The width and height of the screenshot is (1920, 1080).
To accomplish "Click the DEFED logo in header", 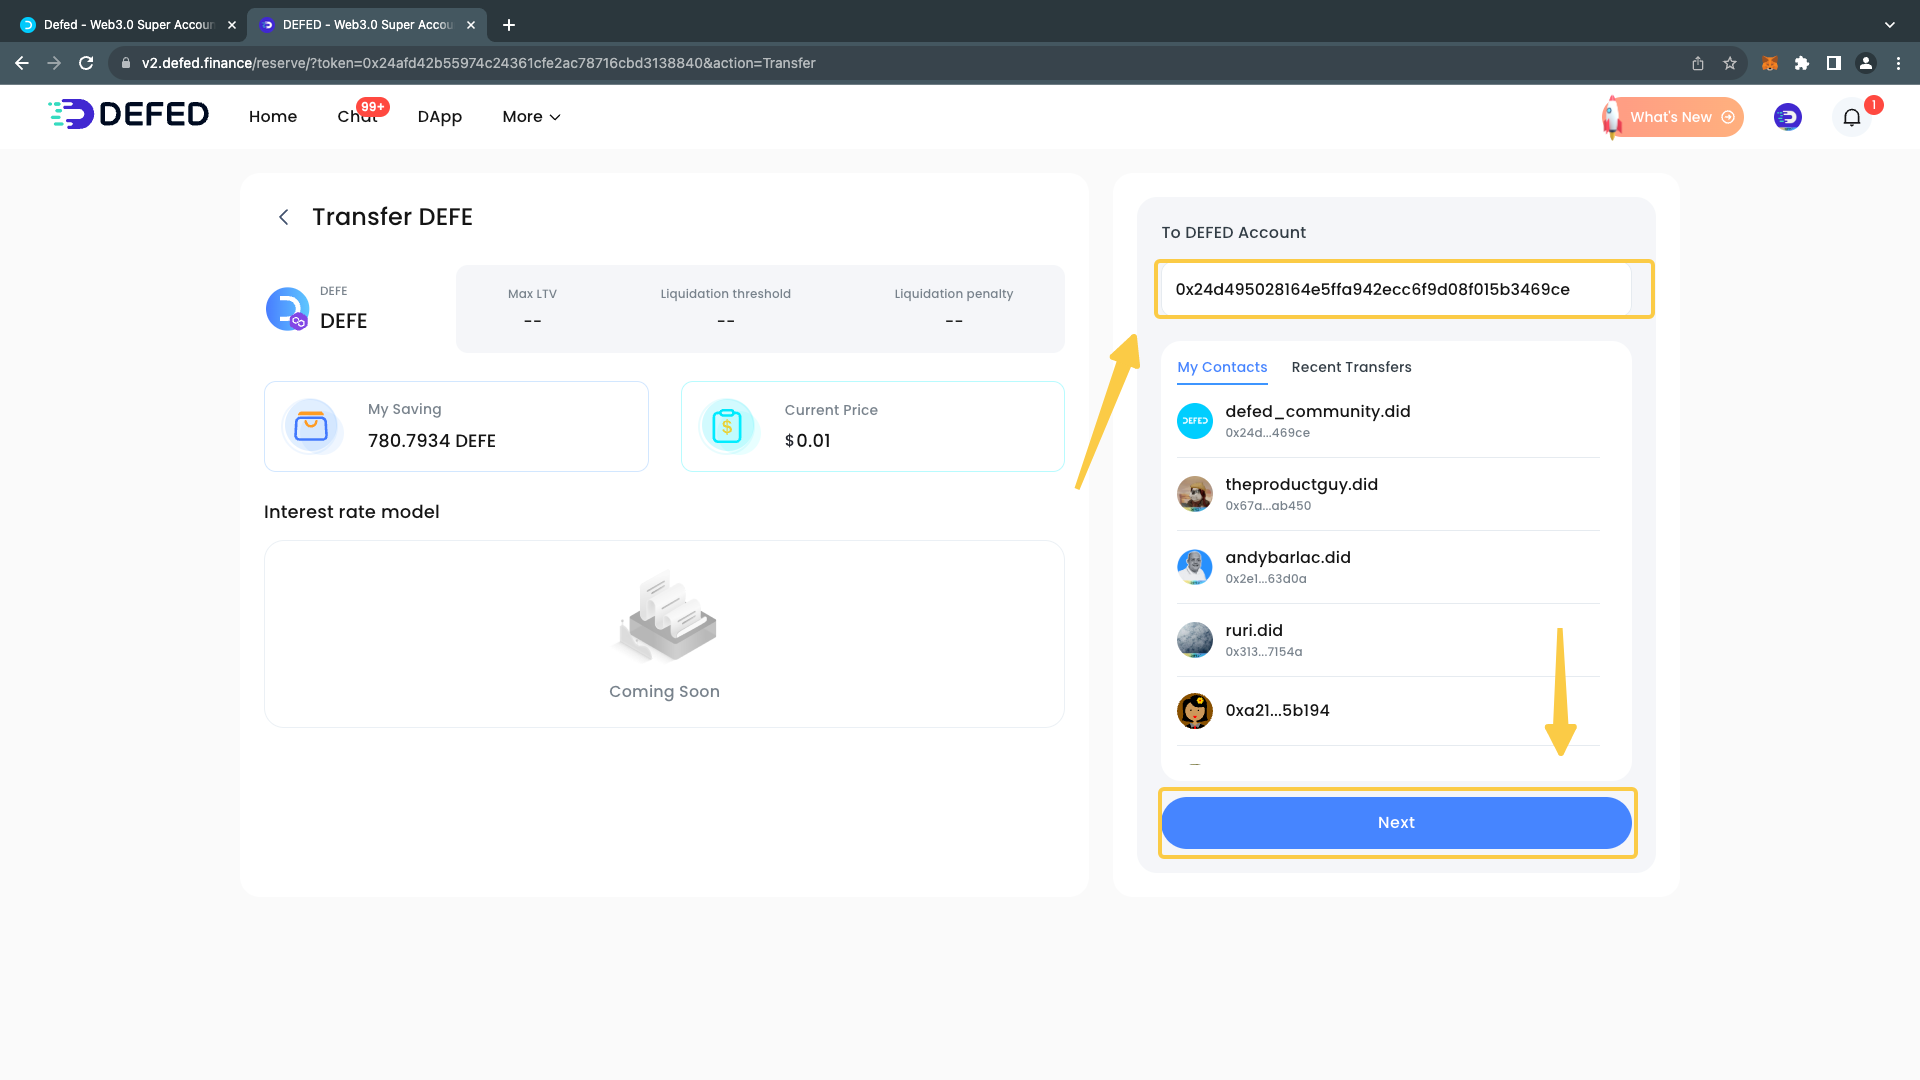I will click(x=129, y=115).
